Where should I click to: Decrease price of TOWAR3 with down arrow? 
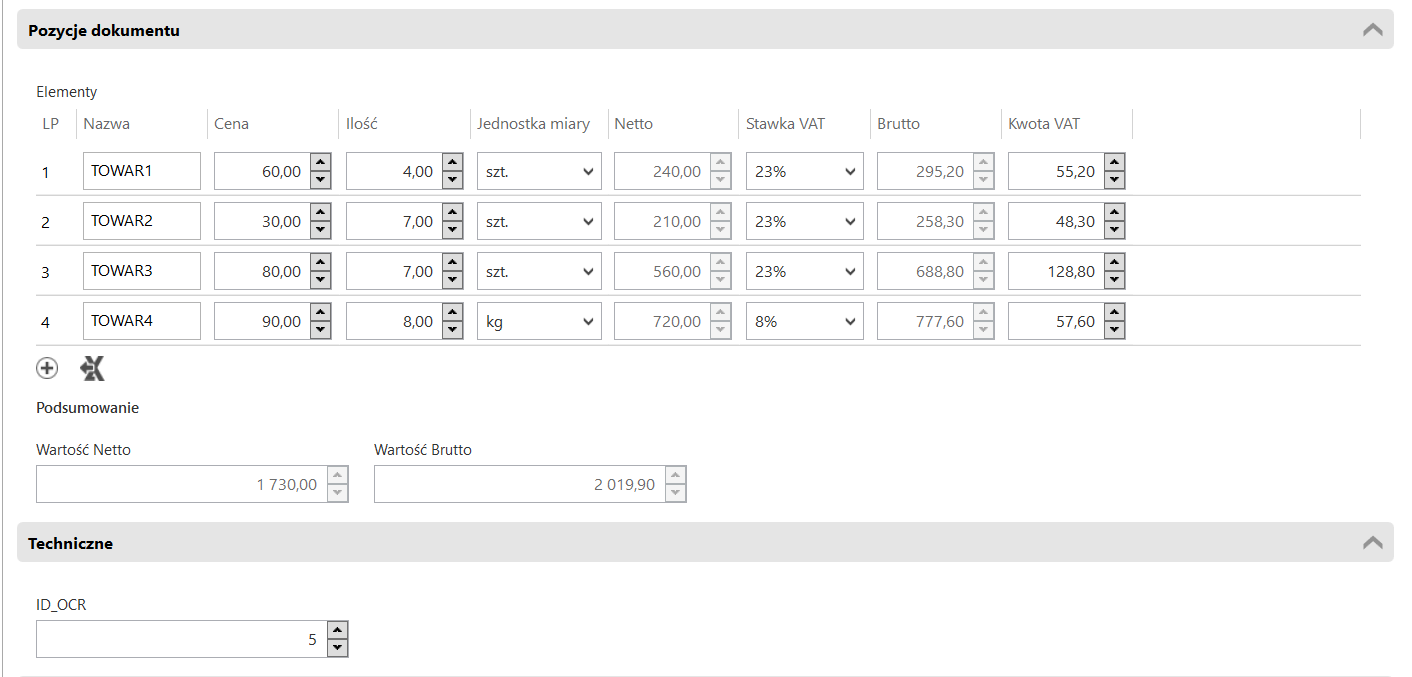click(320, 280)
